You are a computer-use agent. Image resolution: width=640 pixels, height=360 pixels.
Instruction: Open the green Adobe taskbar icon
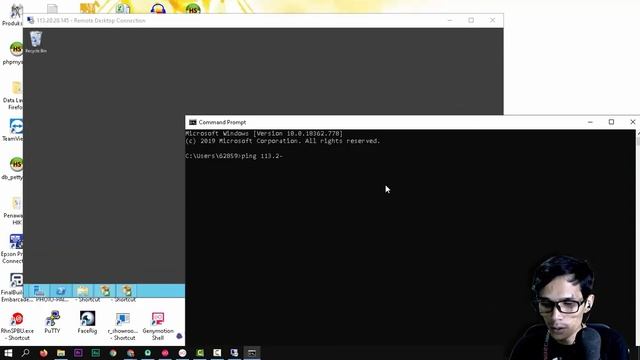coord(96,353)
